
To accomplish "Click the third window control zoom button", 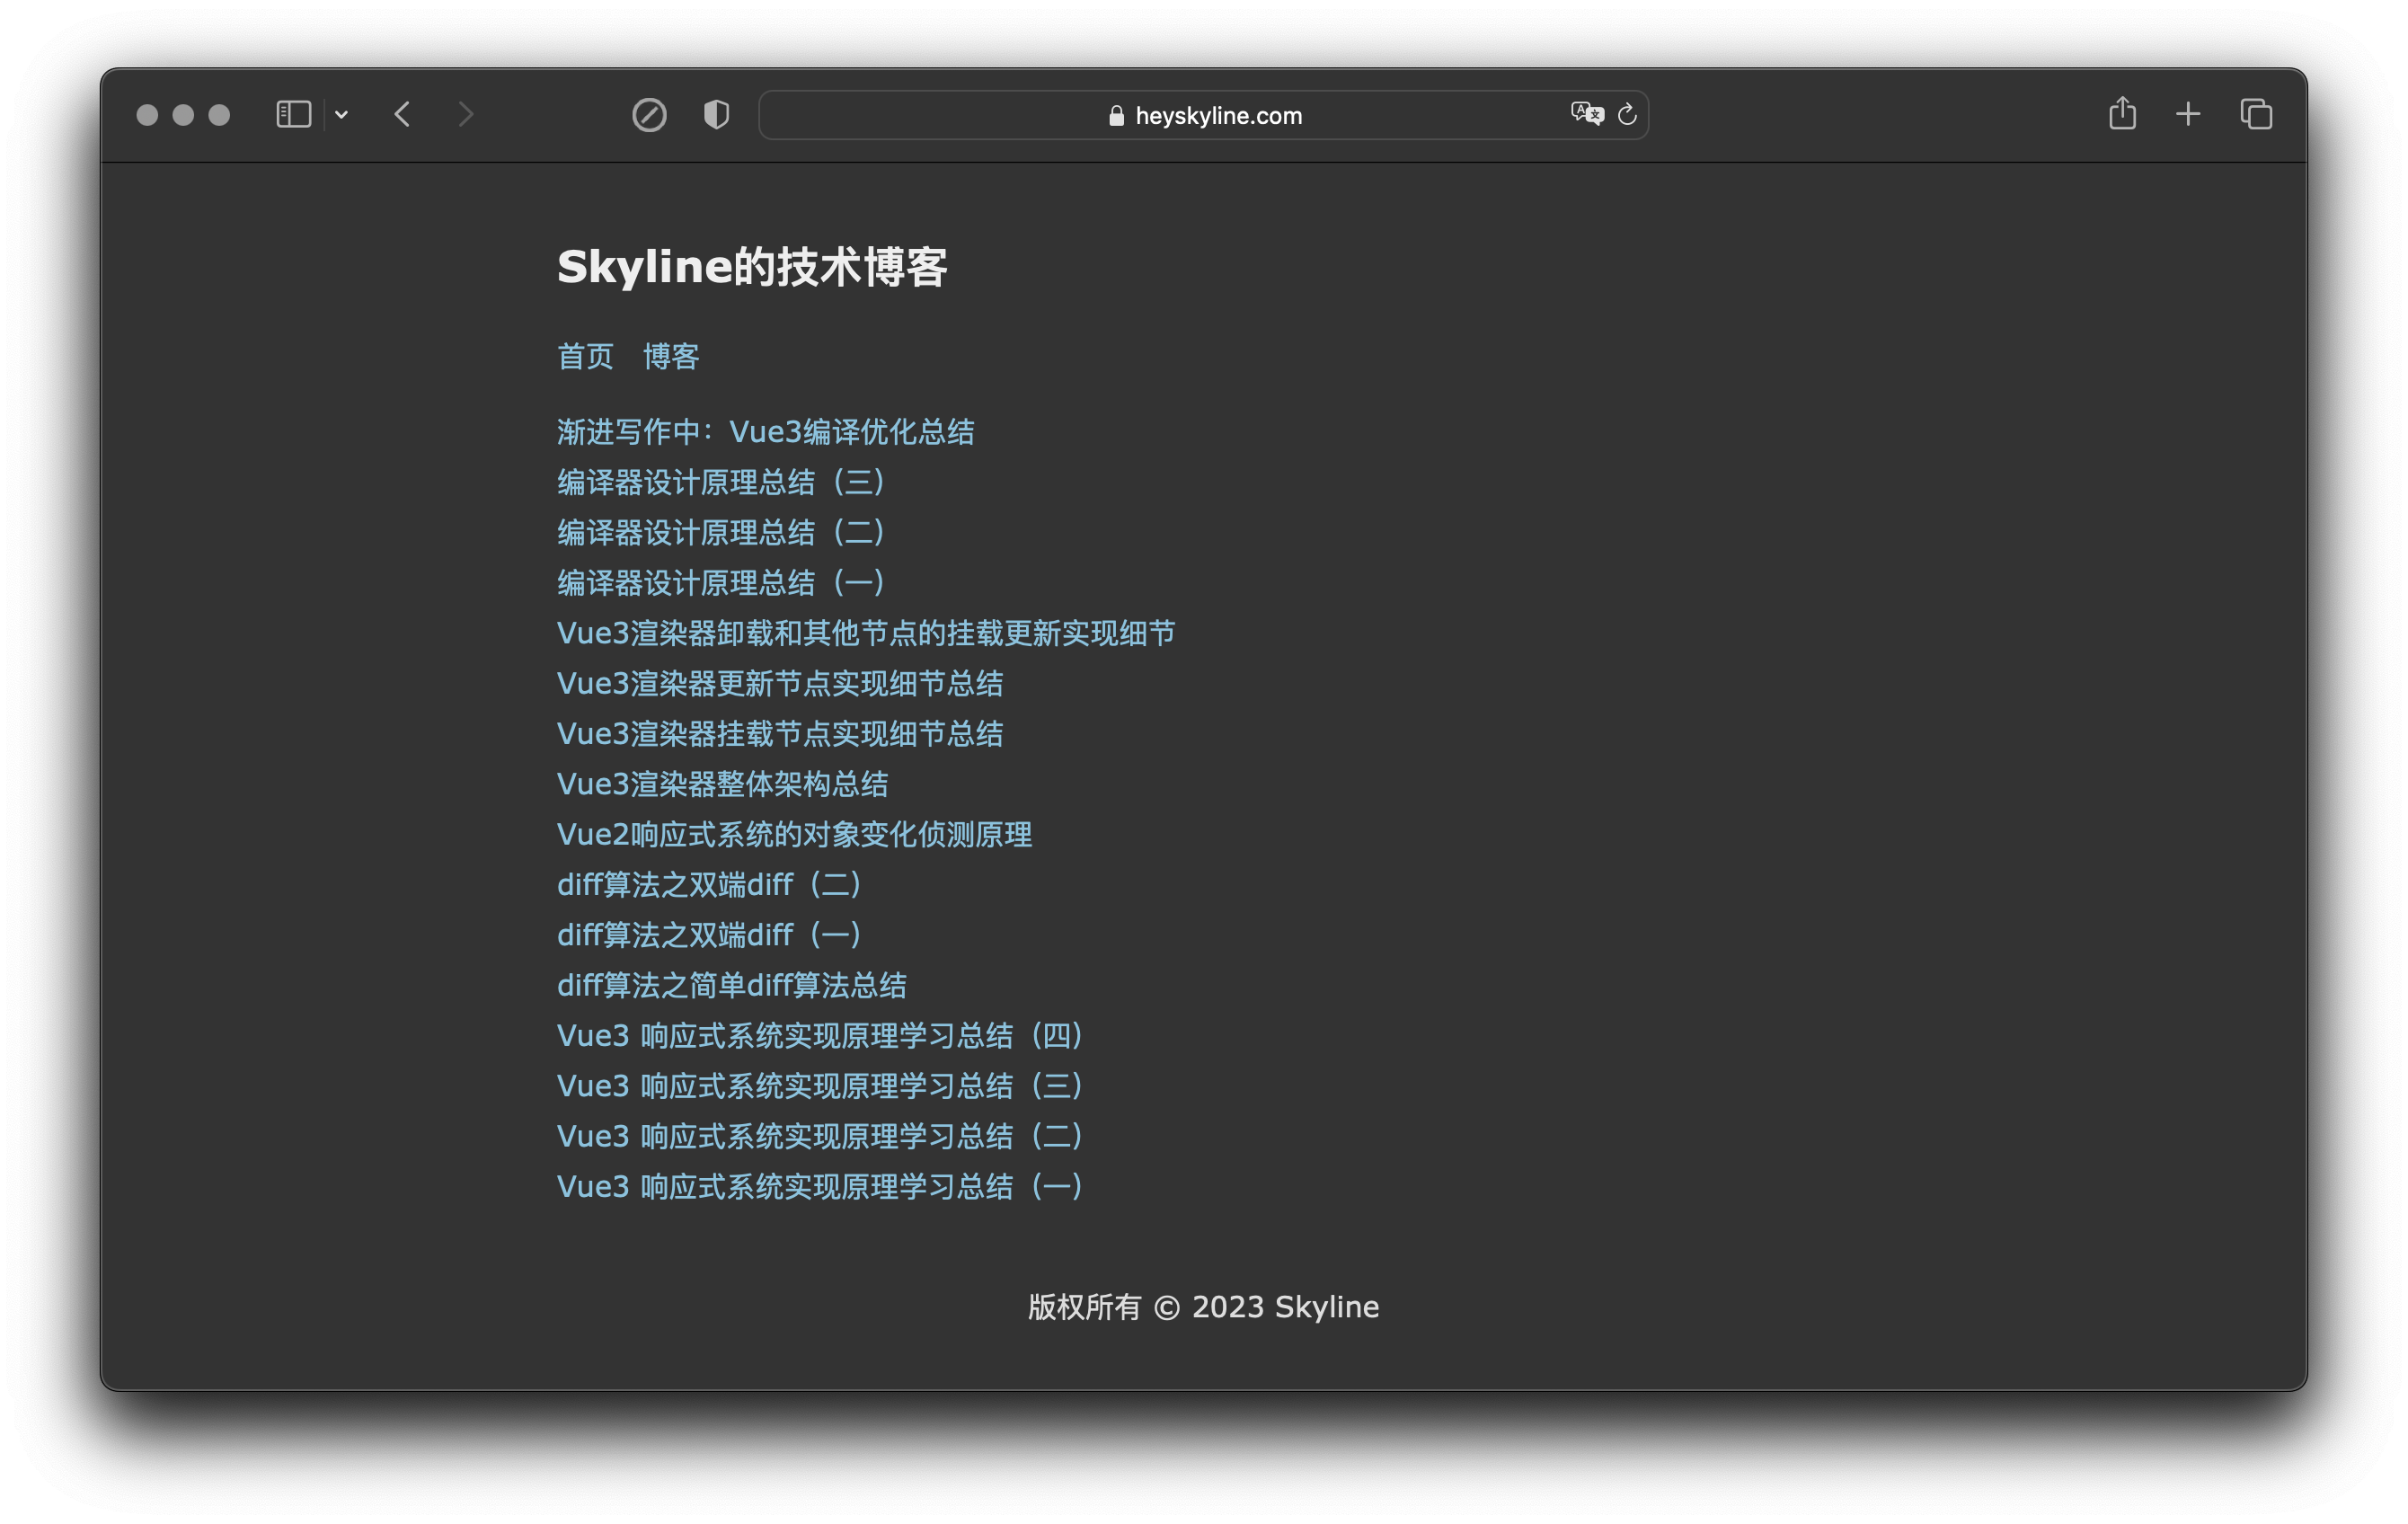I will (219, 115).
